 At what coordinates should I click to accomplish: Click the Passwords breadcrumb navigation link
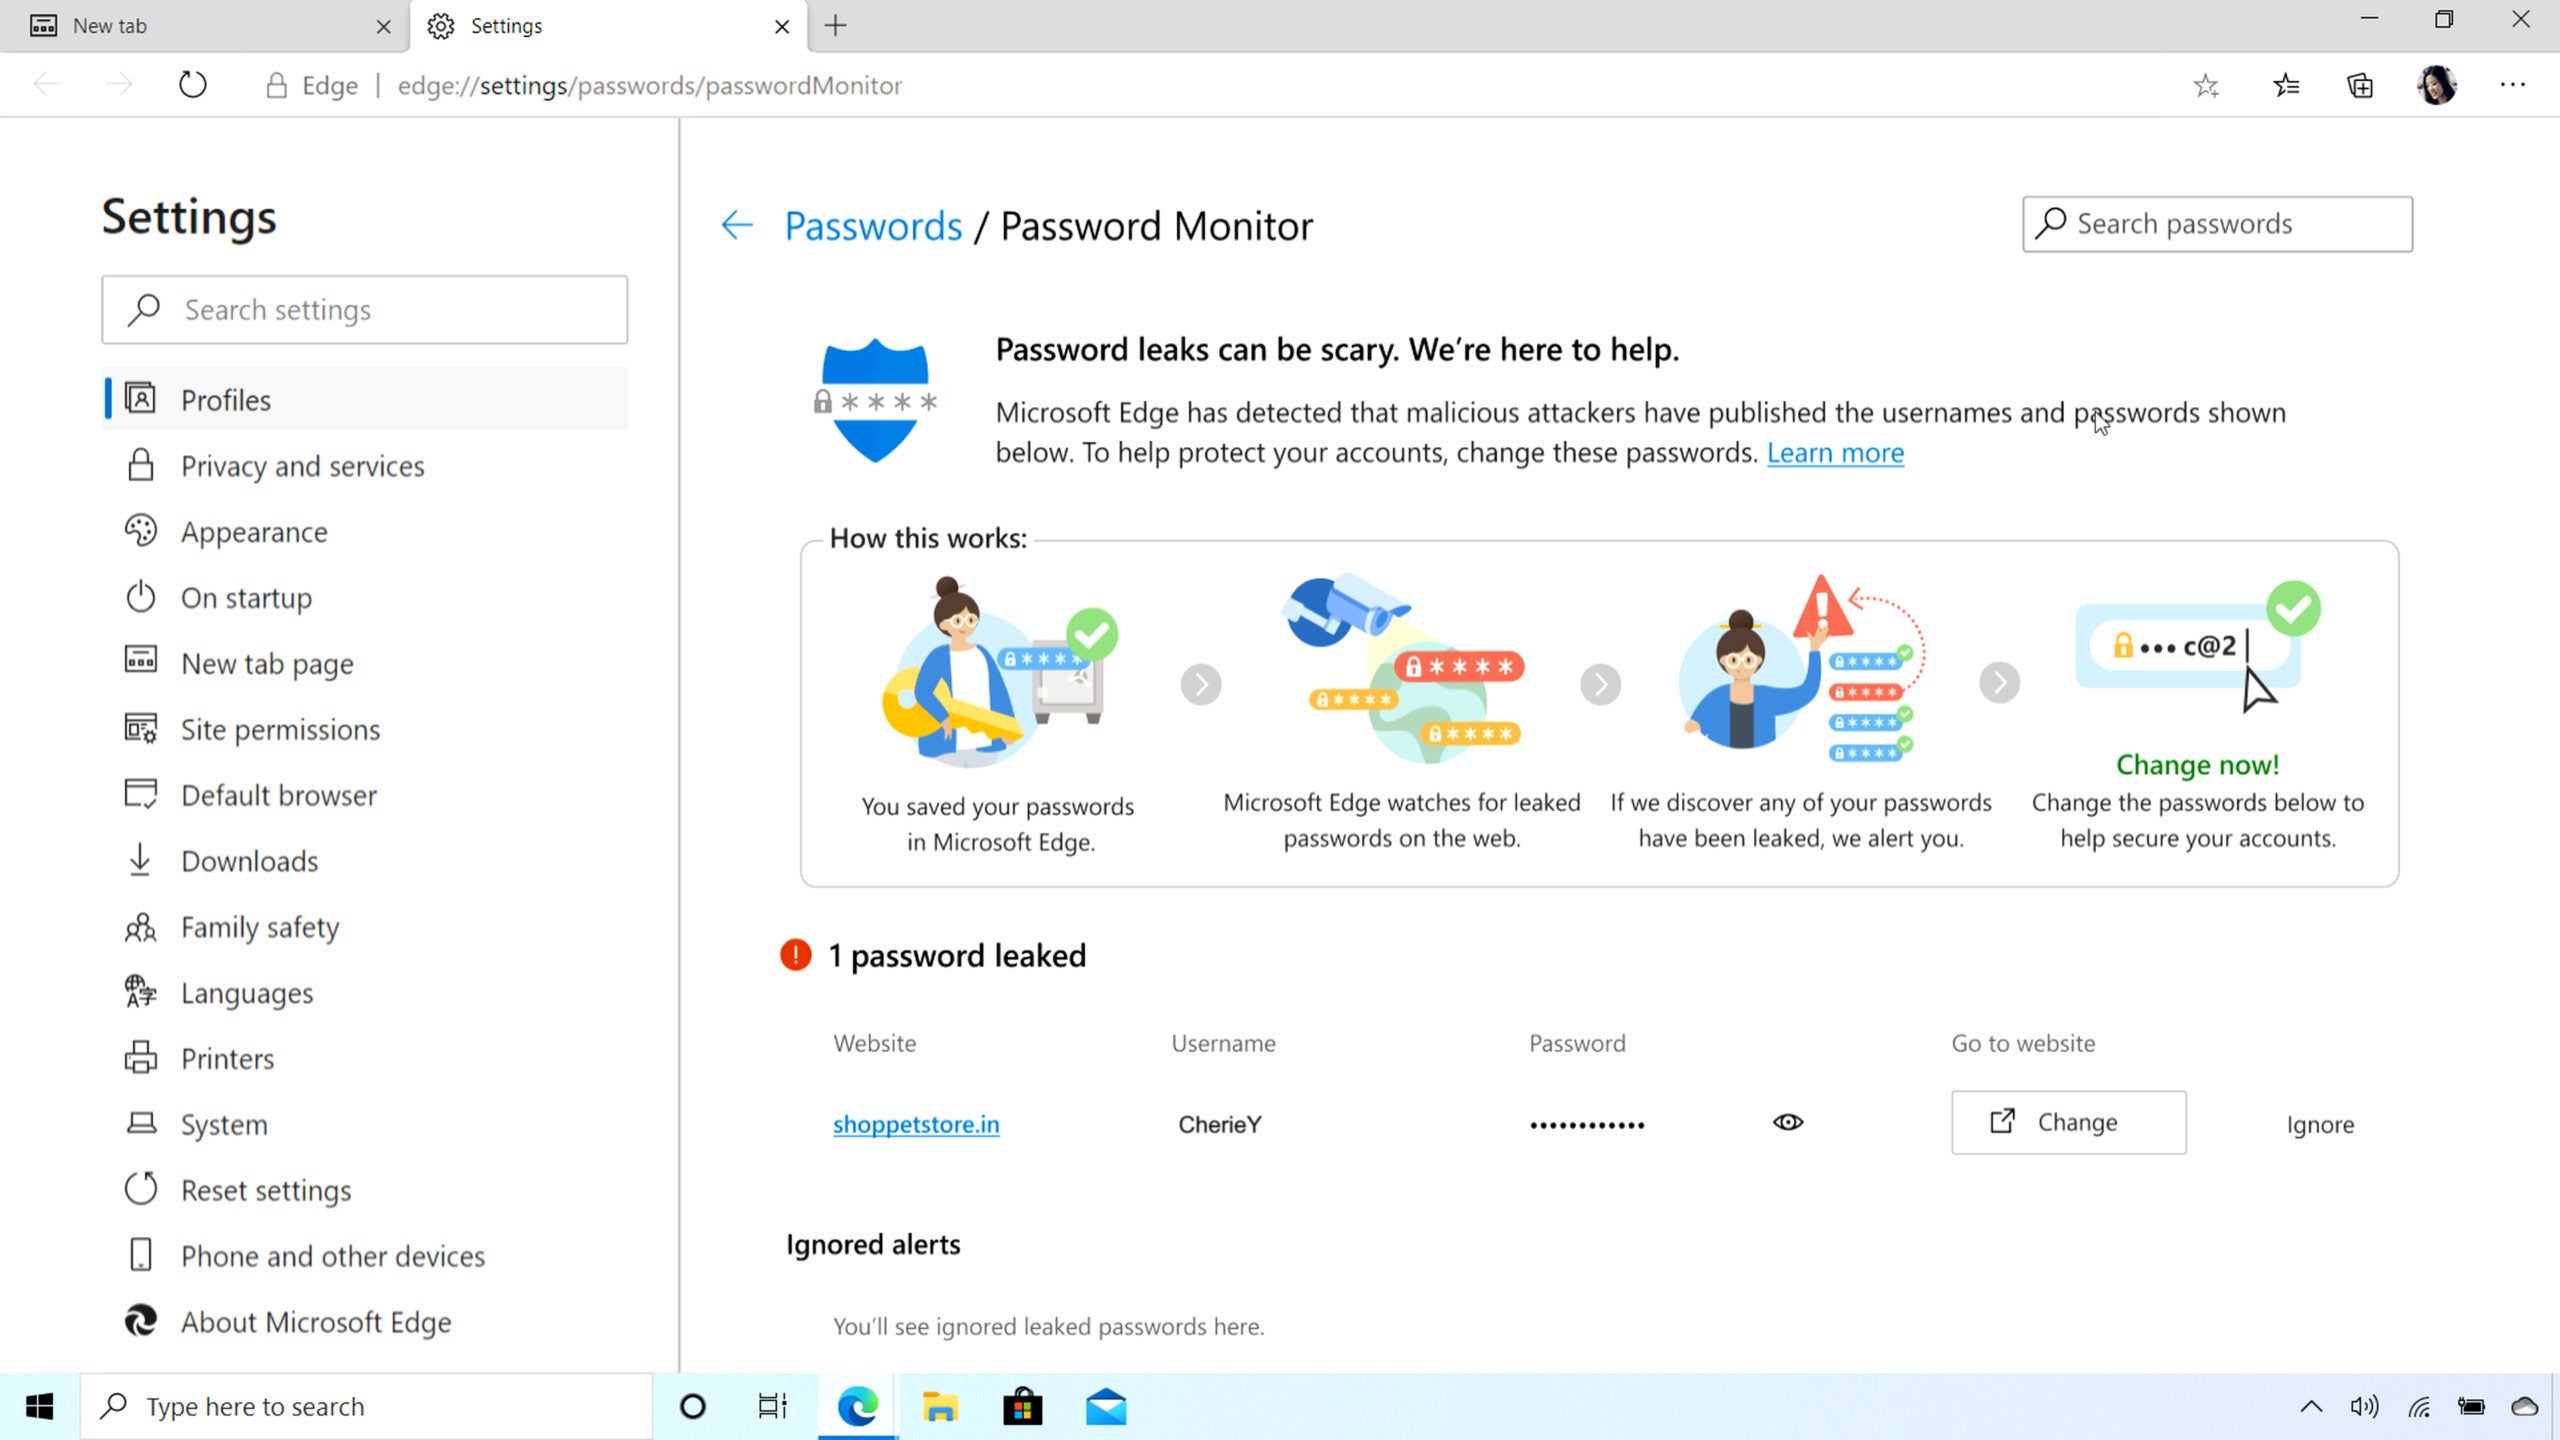click(x=874, y=225)
